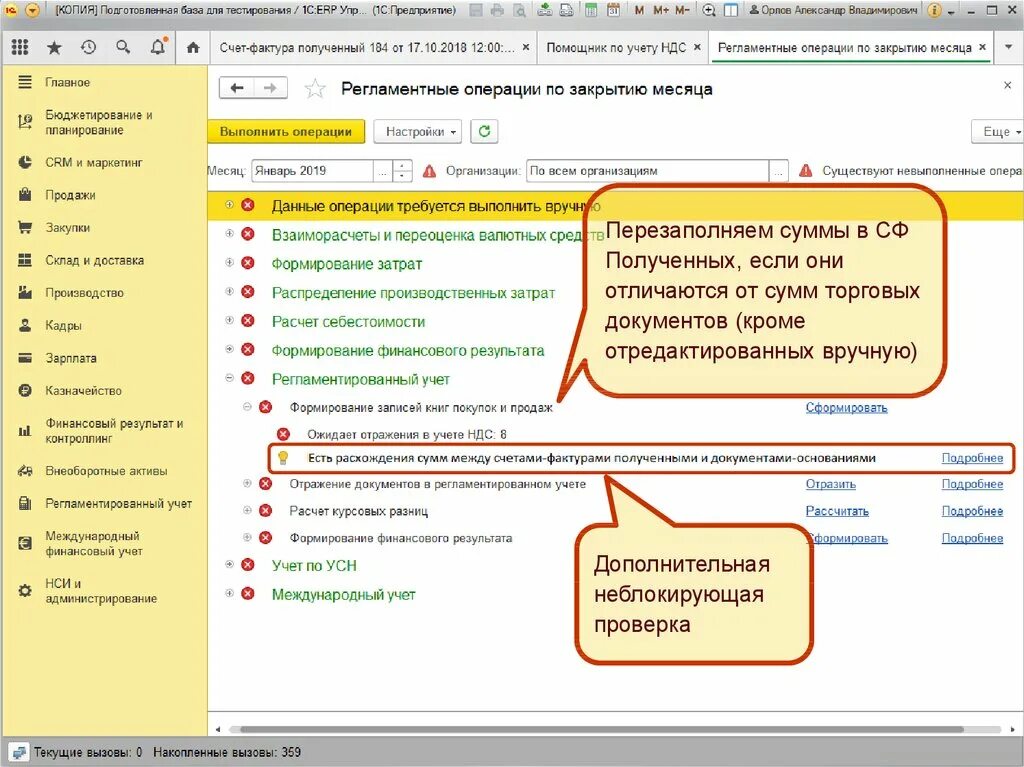
Task: Click the save icon in title bar
Action: point(476,10)
